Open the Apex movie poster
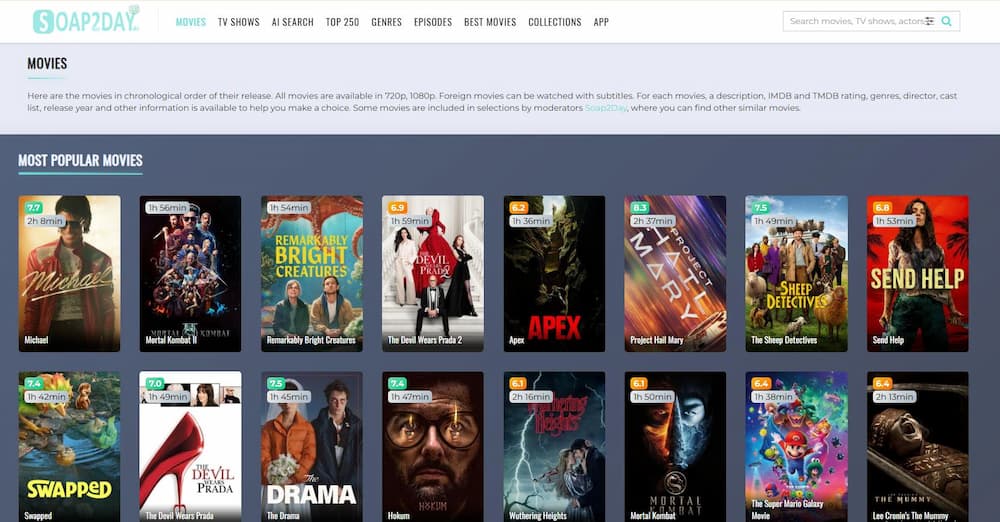The width and height of the screenshot is (1000, 522). [554, 274]
